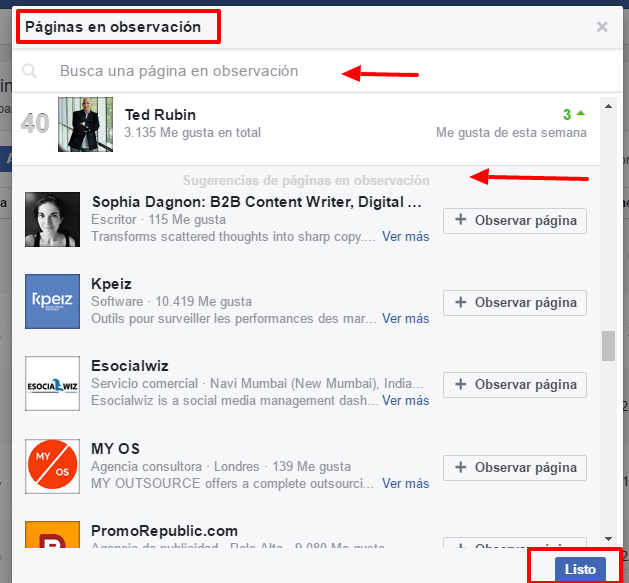The width and height of the screenshot is (629, 583).
Task: Click the green weekly likes count 3
Action: (567, 115)
